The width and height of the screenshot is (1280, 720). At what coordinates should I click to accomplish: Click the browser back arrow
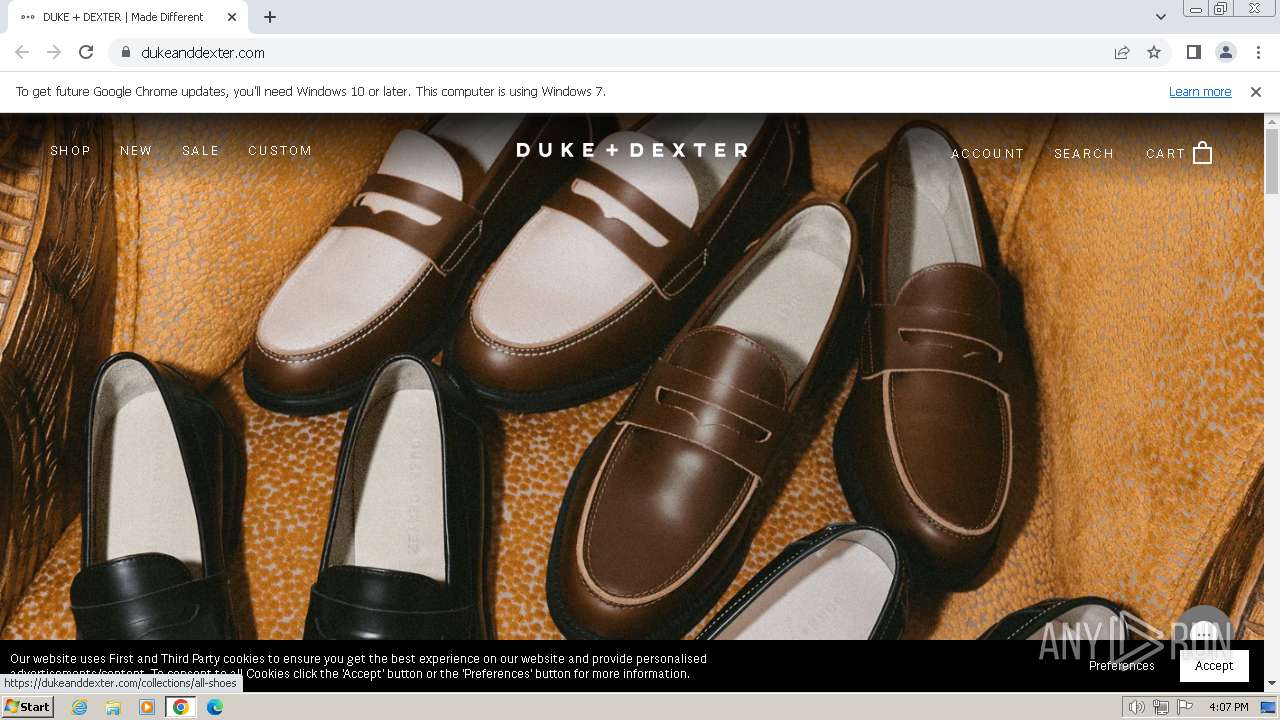pos(22,52)
